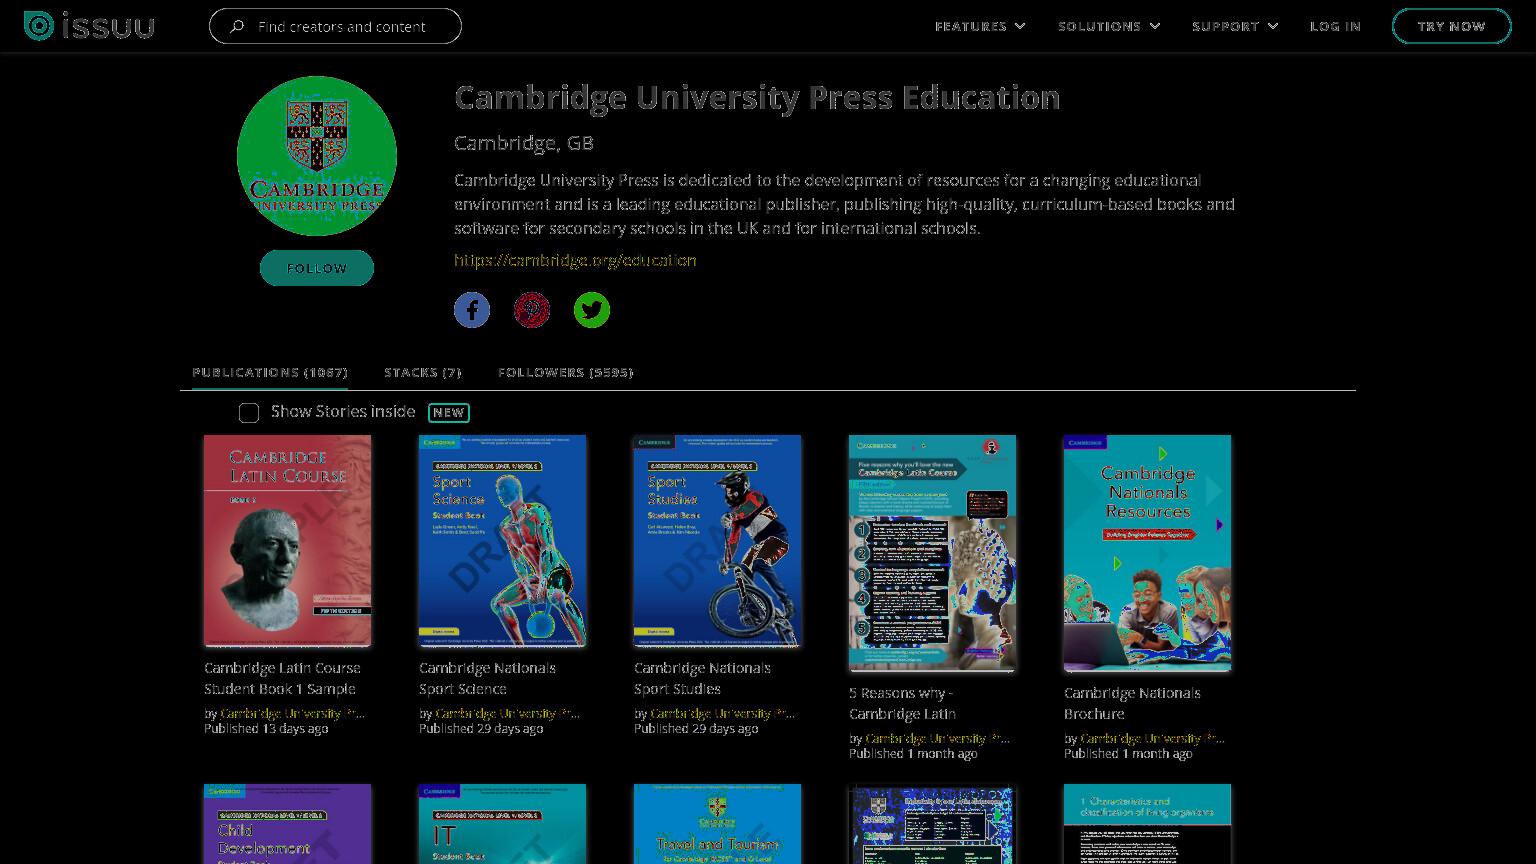Open the Pinterest profile icon
This screenshot has height=864, width=1536.
pyautogui.click(x=532, y=310)
